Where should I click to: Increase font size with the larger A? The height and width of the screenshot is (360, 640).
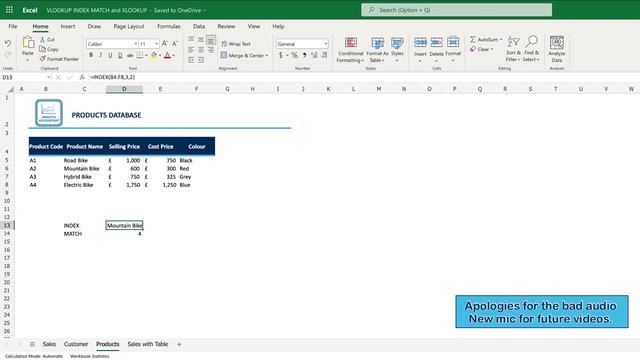coord(164,44)
